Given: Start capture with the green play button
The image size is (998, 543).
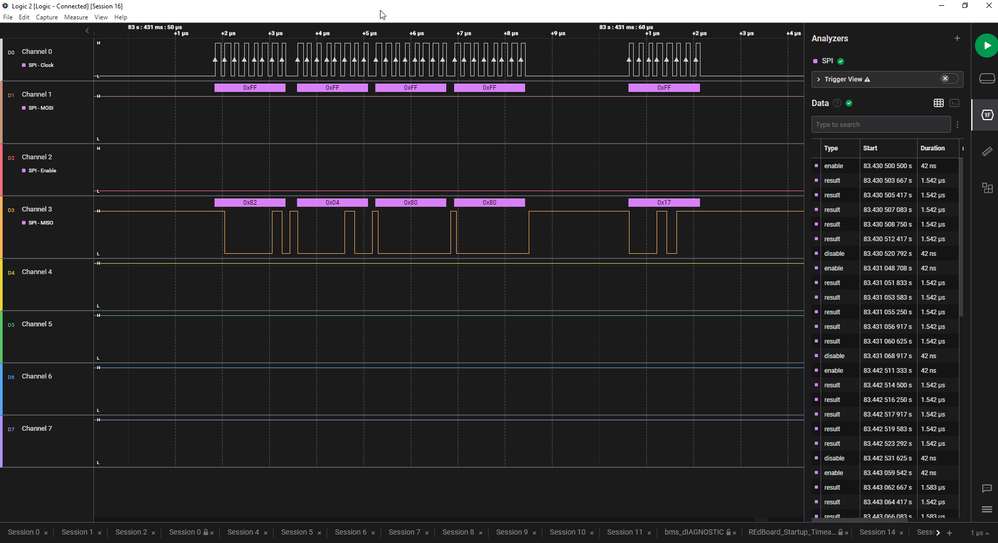Looking at the screenshot, I should [986, 46].
